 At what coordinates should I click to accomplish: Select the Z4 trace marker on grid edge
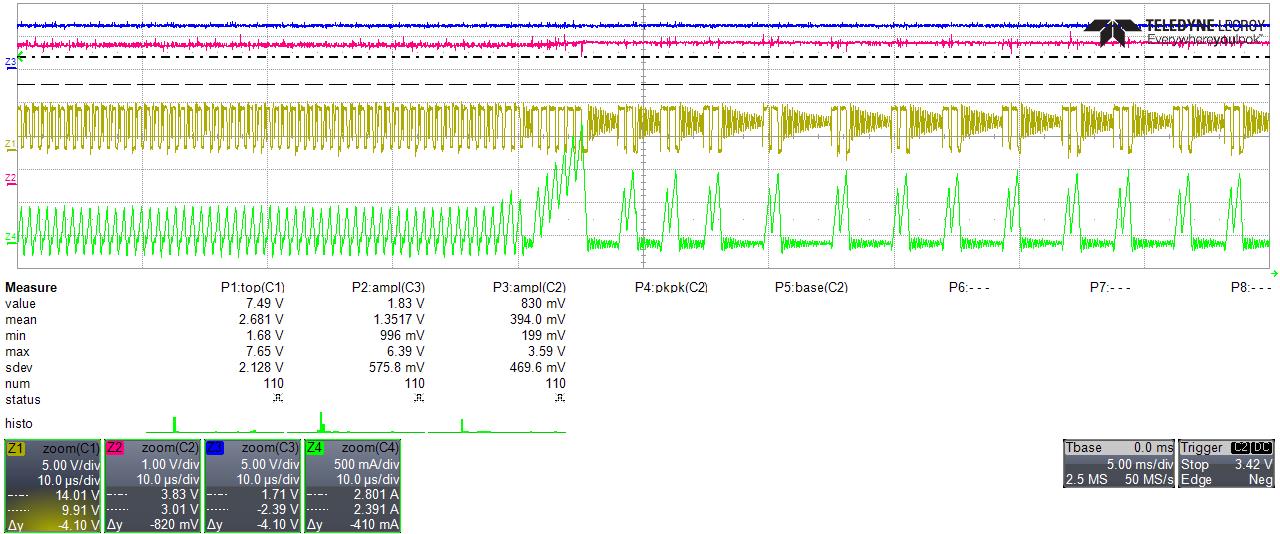(x=10, y=237)
